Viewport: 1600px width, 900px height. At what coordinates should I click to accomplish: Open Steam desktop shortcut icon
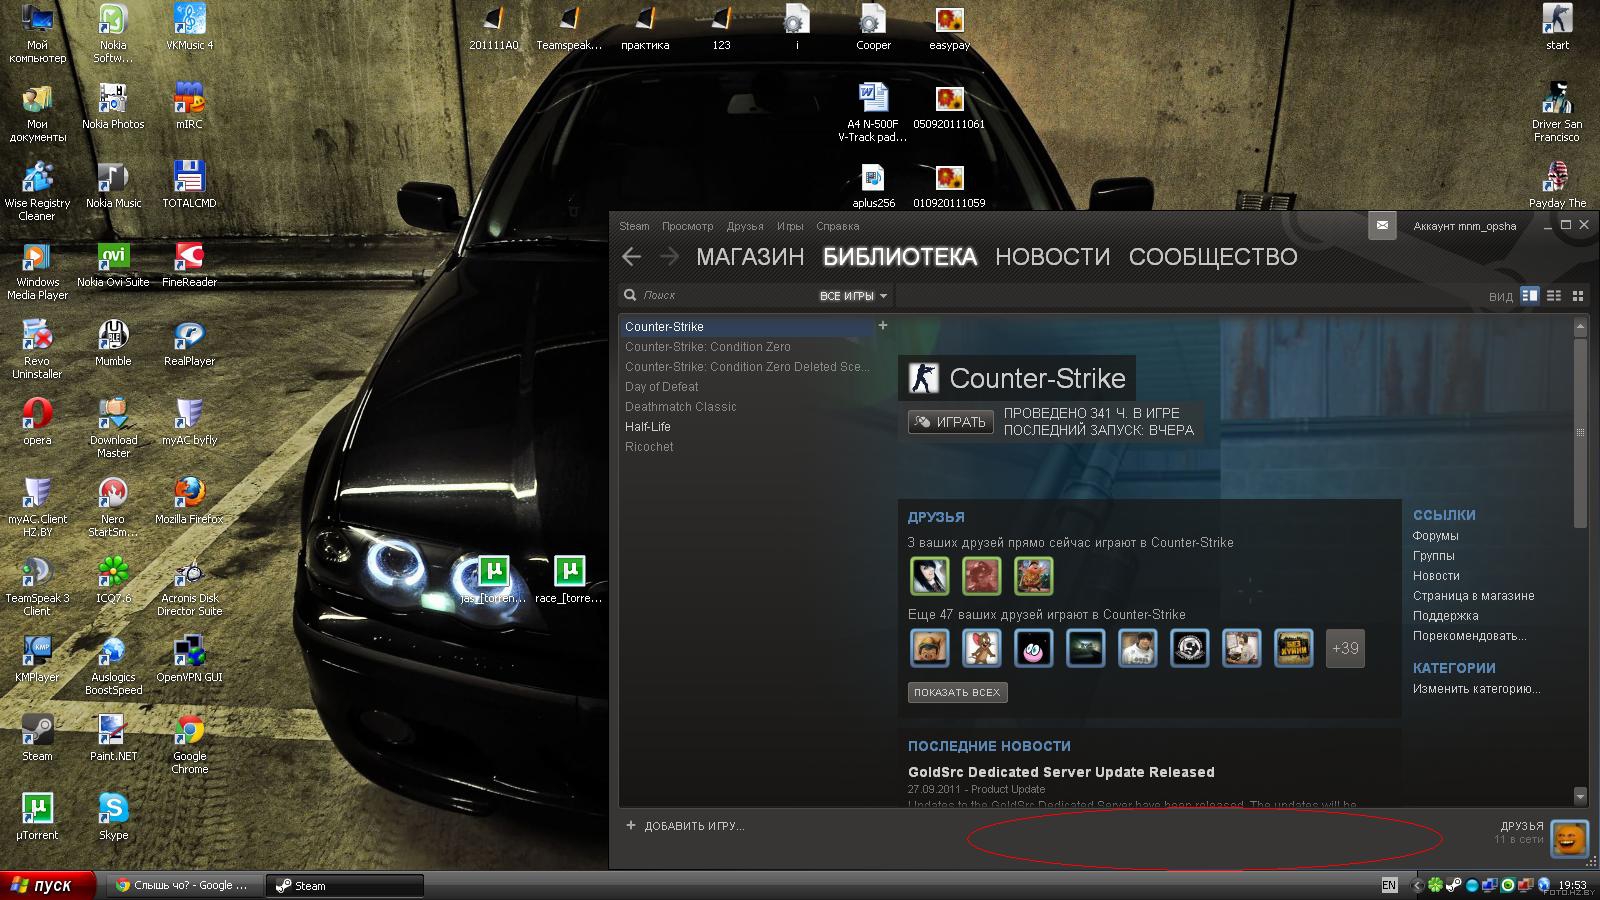tap(37, 738)
